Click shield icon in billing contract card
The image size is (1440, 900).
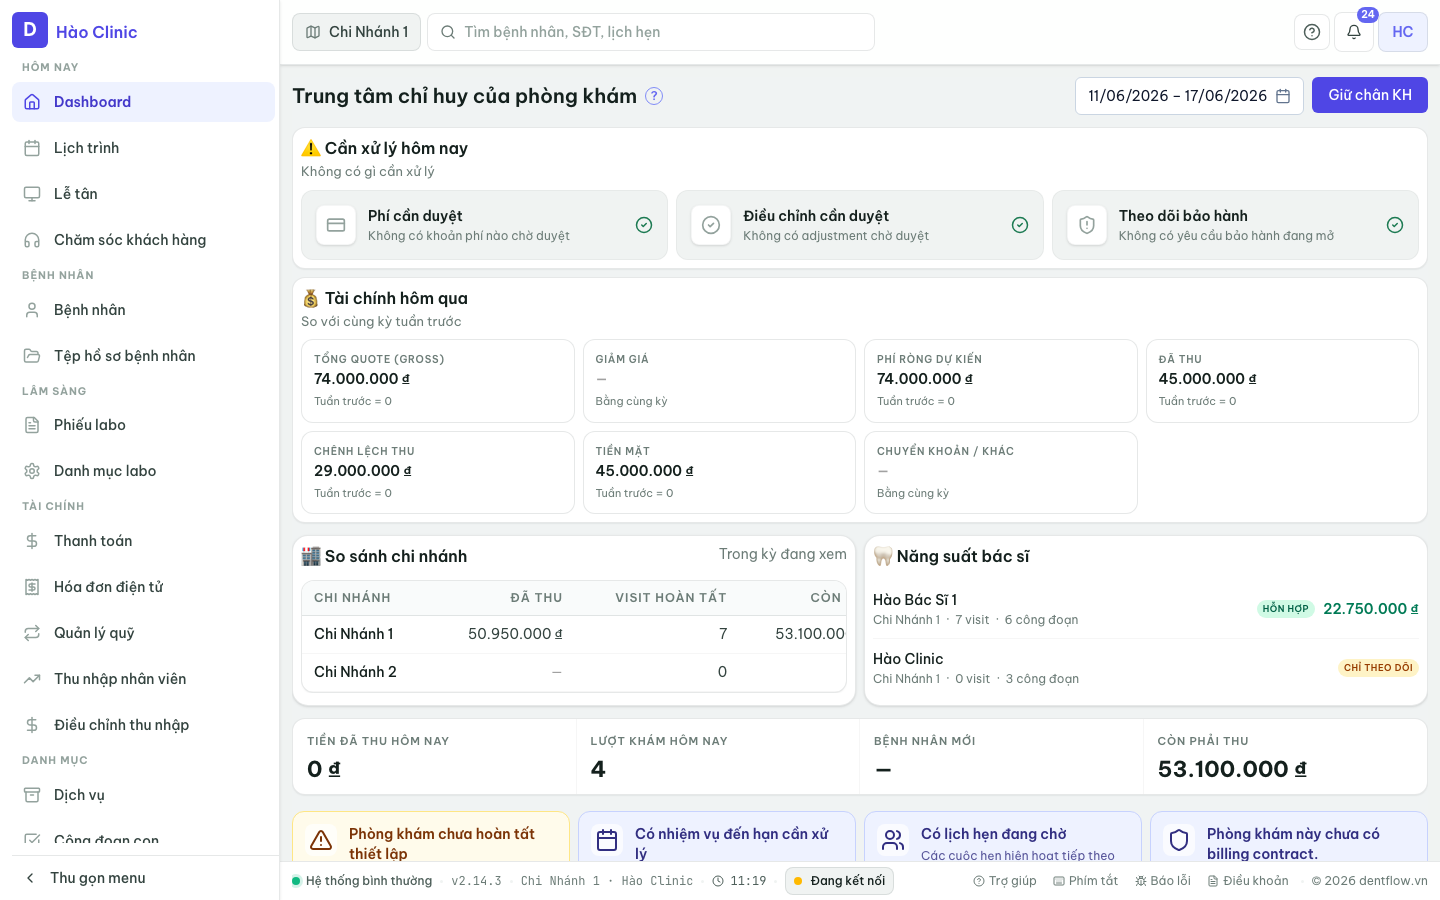pyautogui.click(x=1179, y=840)
